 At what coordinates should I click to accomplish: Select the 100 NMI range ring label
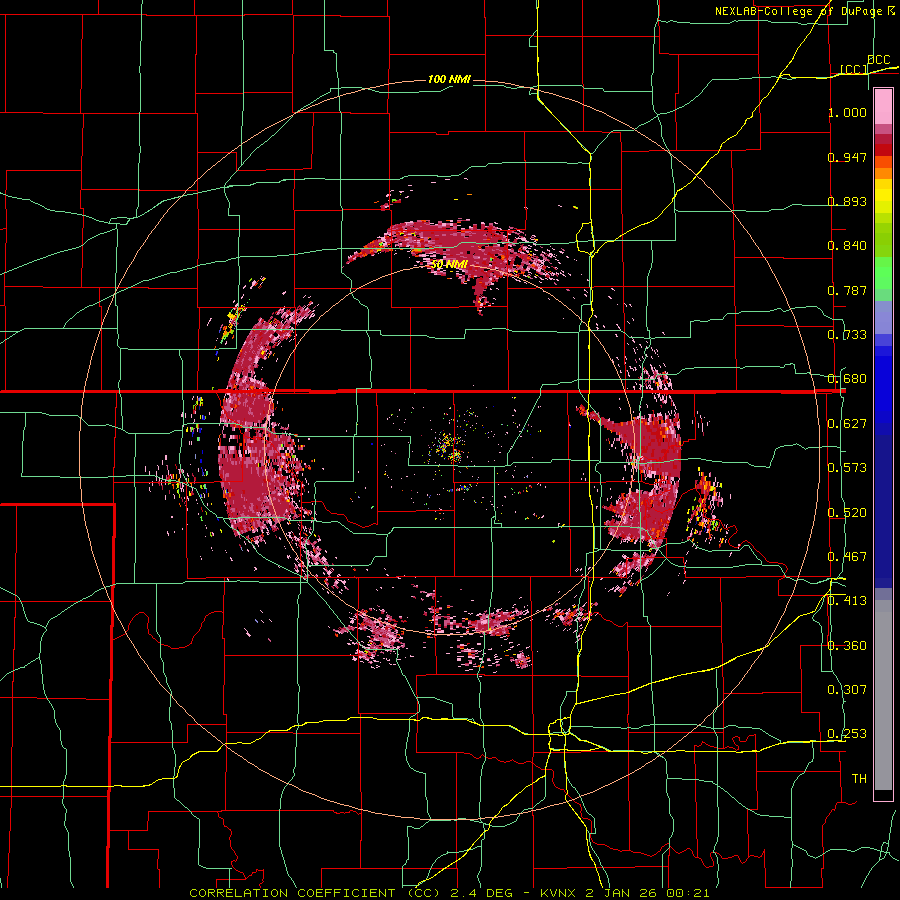449,79
